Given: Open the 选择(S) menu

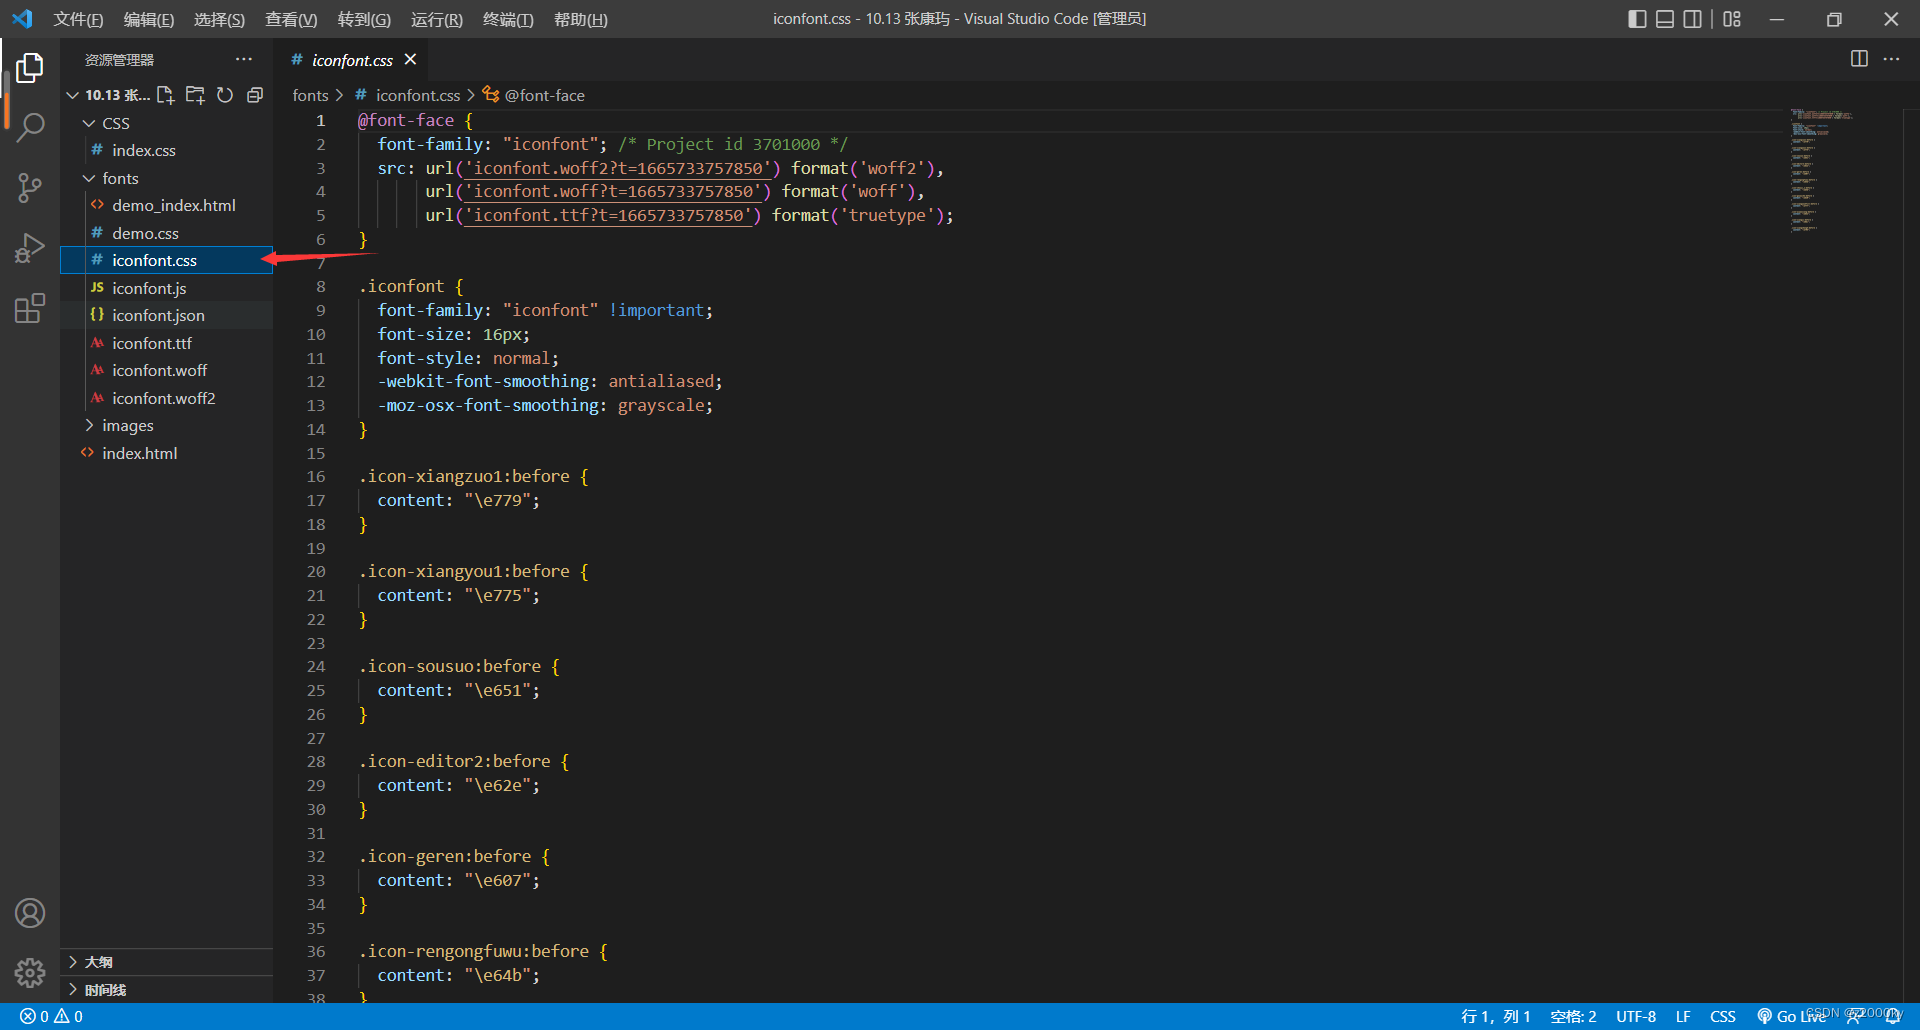Looking at the screenshot, I should [219, 19].
